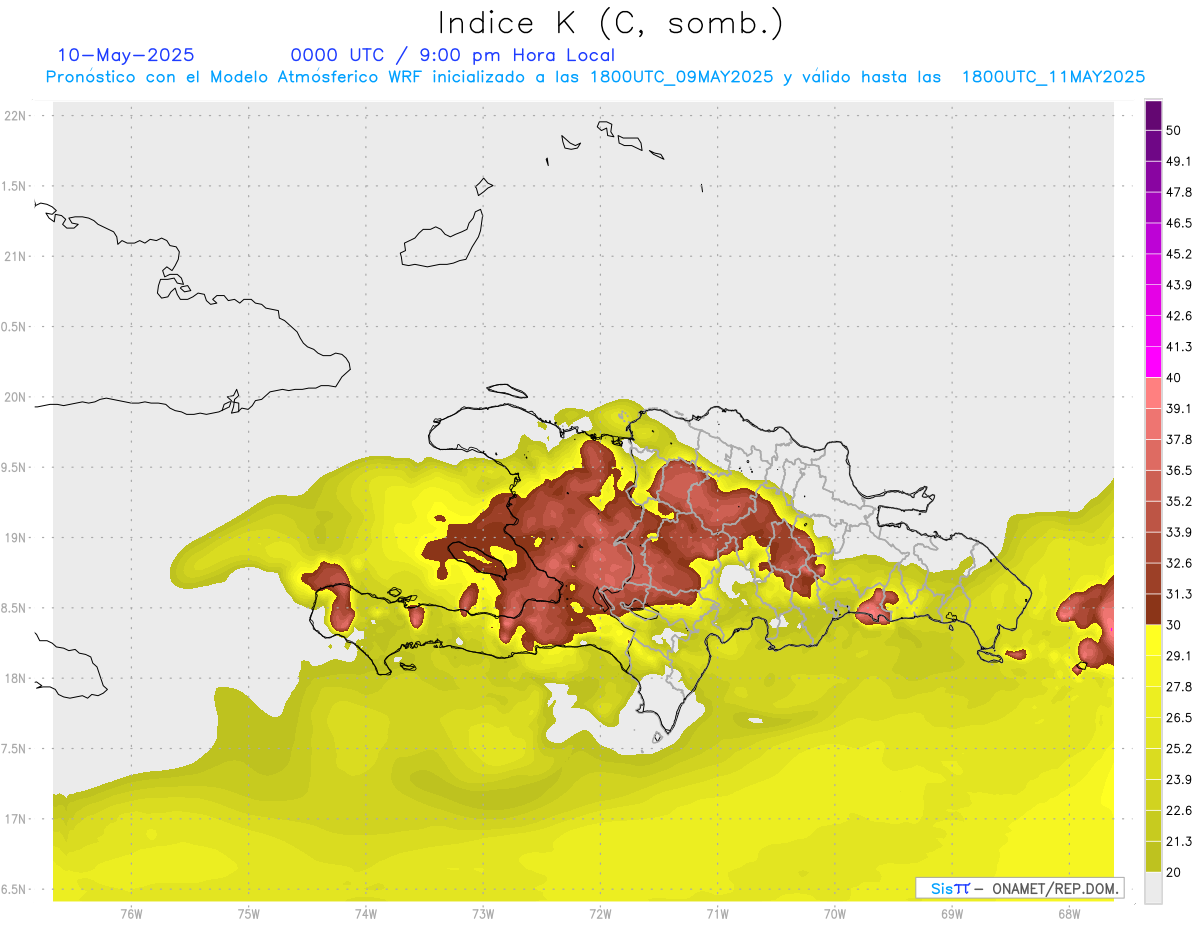This screenshot has width=1200, height=927.
Task: Click the "27.8" color bar value
Action: point(1178,687)
